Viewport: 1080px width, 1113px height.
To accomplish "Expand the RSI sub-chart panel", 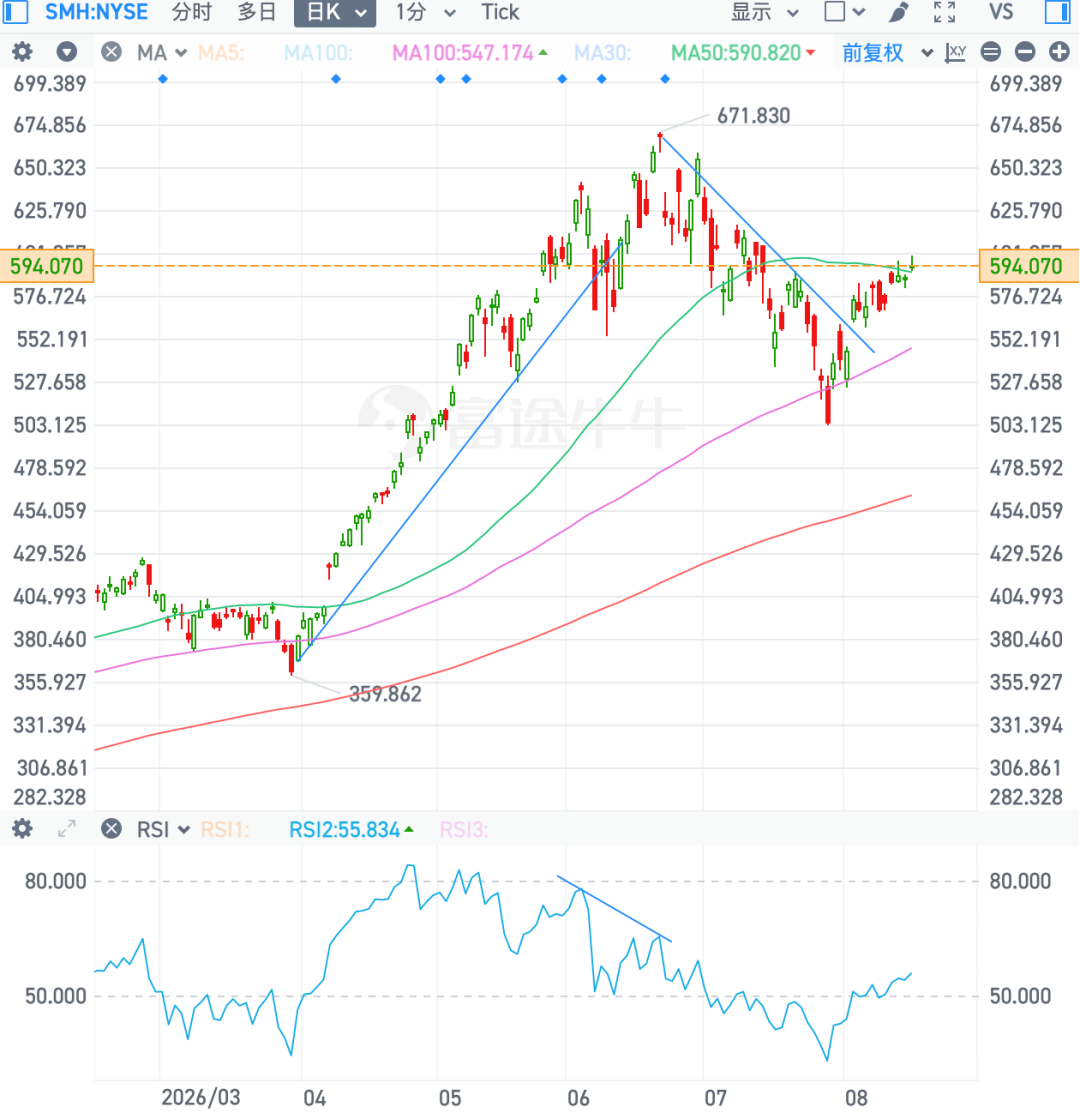I will [x=67, y=828].
